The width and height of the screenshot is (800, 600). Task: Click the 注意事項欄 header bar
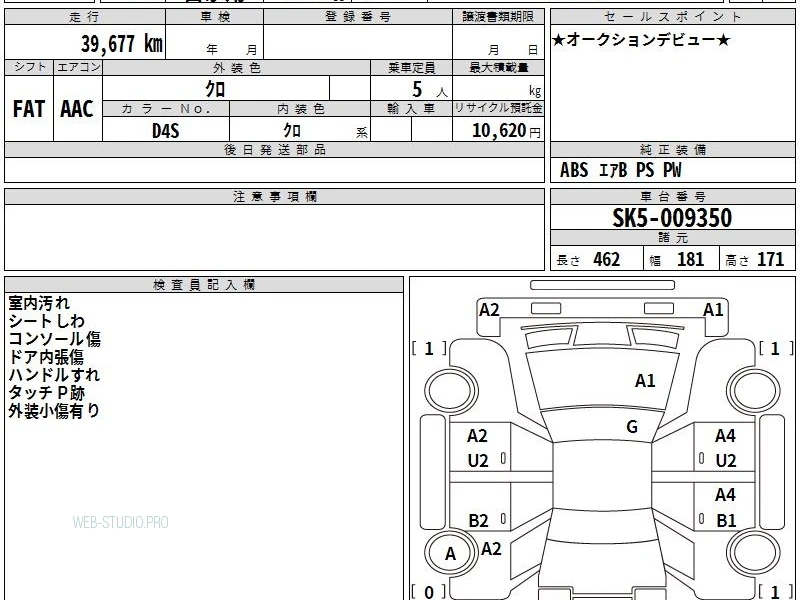click(274, 197)
